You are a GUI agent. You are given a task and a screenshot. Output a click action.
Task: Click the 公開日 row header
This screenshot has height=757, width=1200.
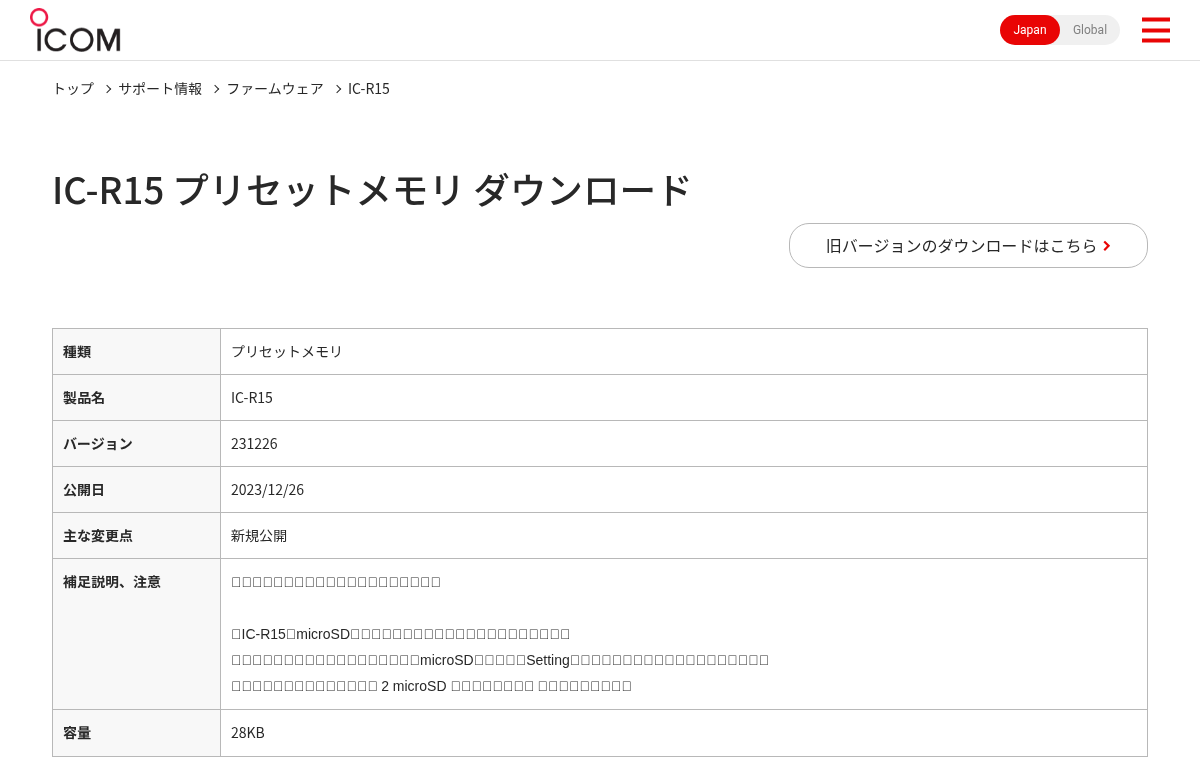coord(136,489)
